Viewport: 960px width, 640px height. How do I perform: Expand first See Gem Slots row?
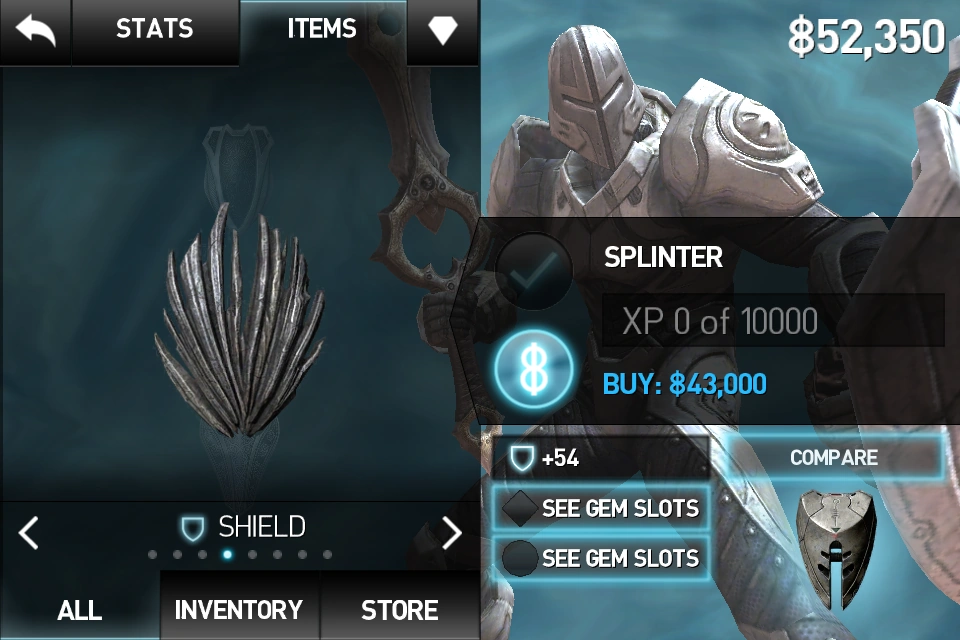[601, 508]
